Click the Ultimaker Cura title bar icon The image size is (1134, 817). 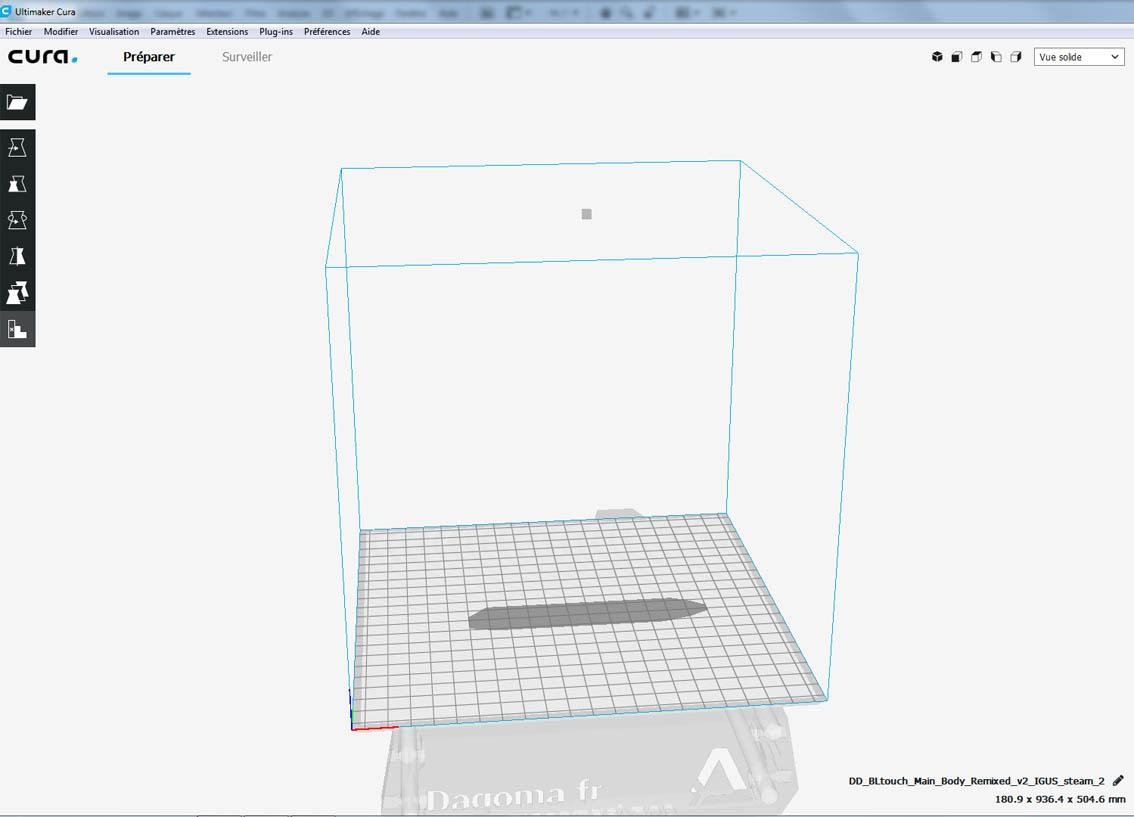tap(7, 12)
